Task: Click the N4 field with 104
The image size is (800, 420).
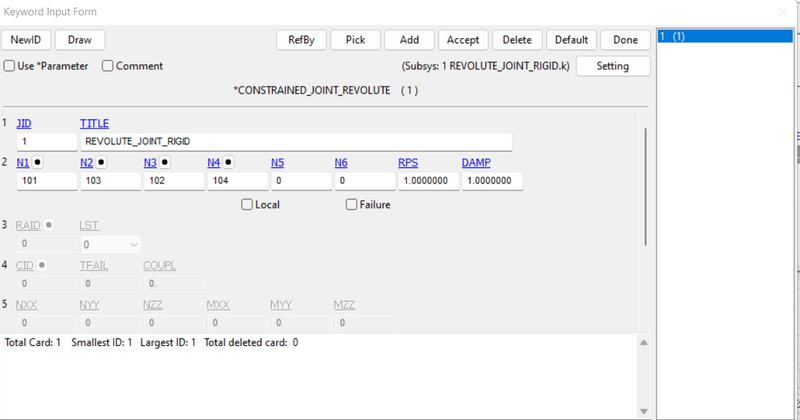Action: [238, 181]
